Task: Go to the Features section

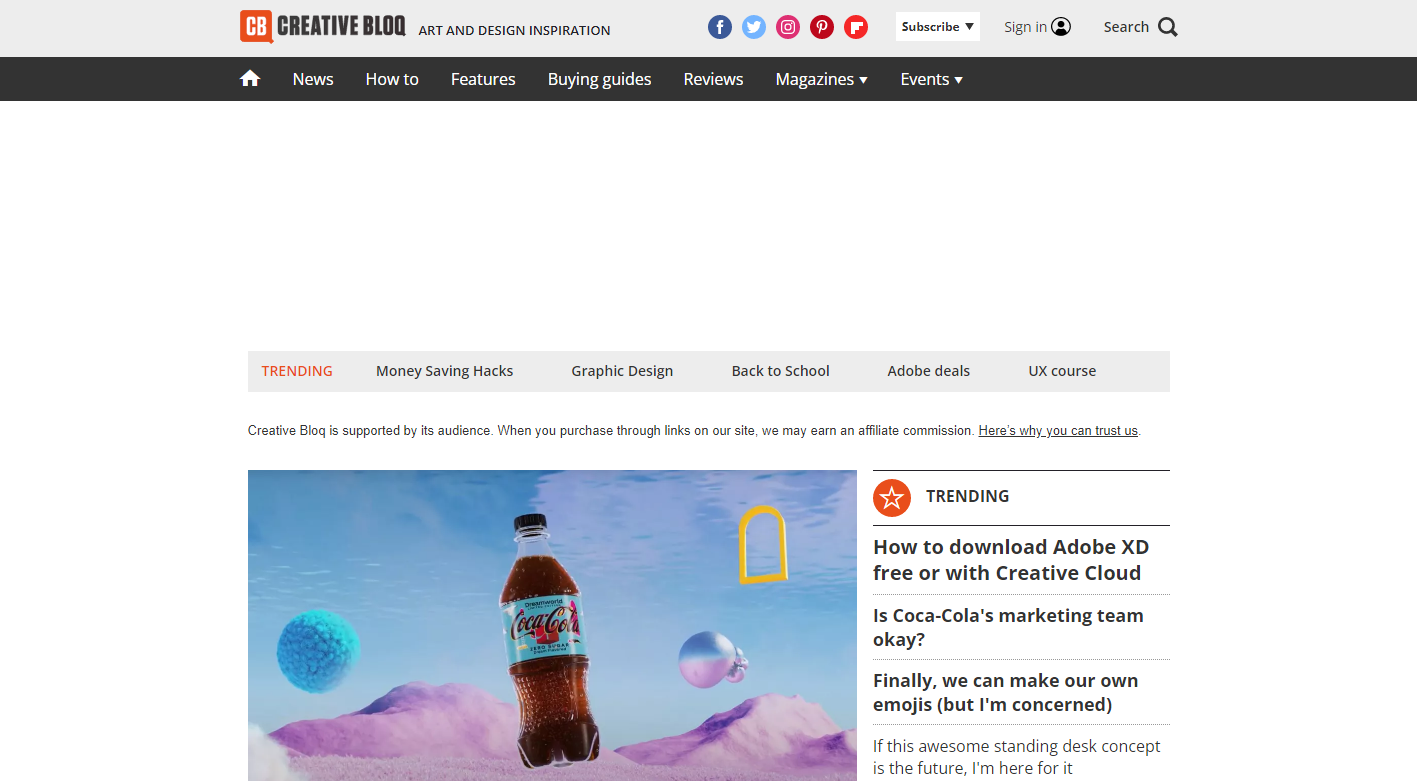Action: pyautogui.click(x=483, y=79)
